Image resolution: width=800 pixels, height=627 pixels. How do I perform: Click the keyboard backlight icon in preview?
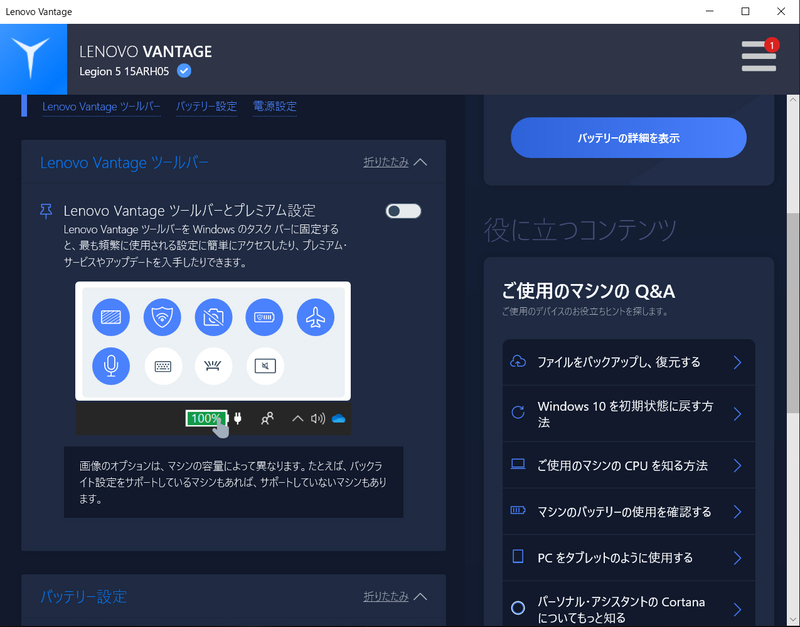213,366
